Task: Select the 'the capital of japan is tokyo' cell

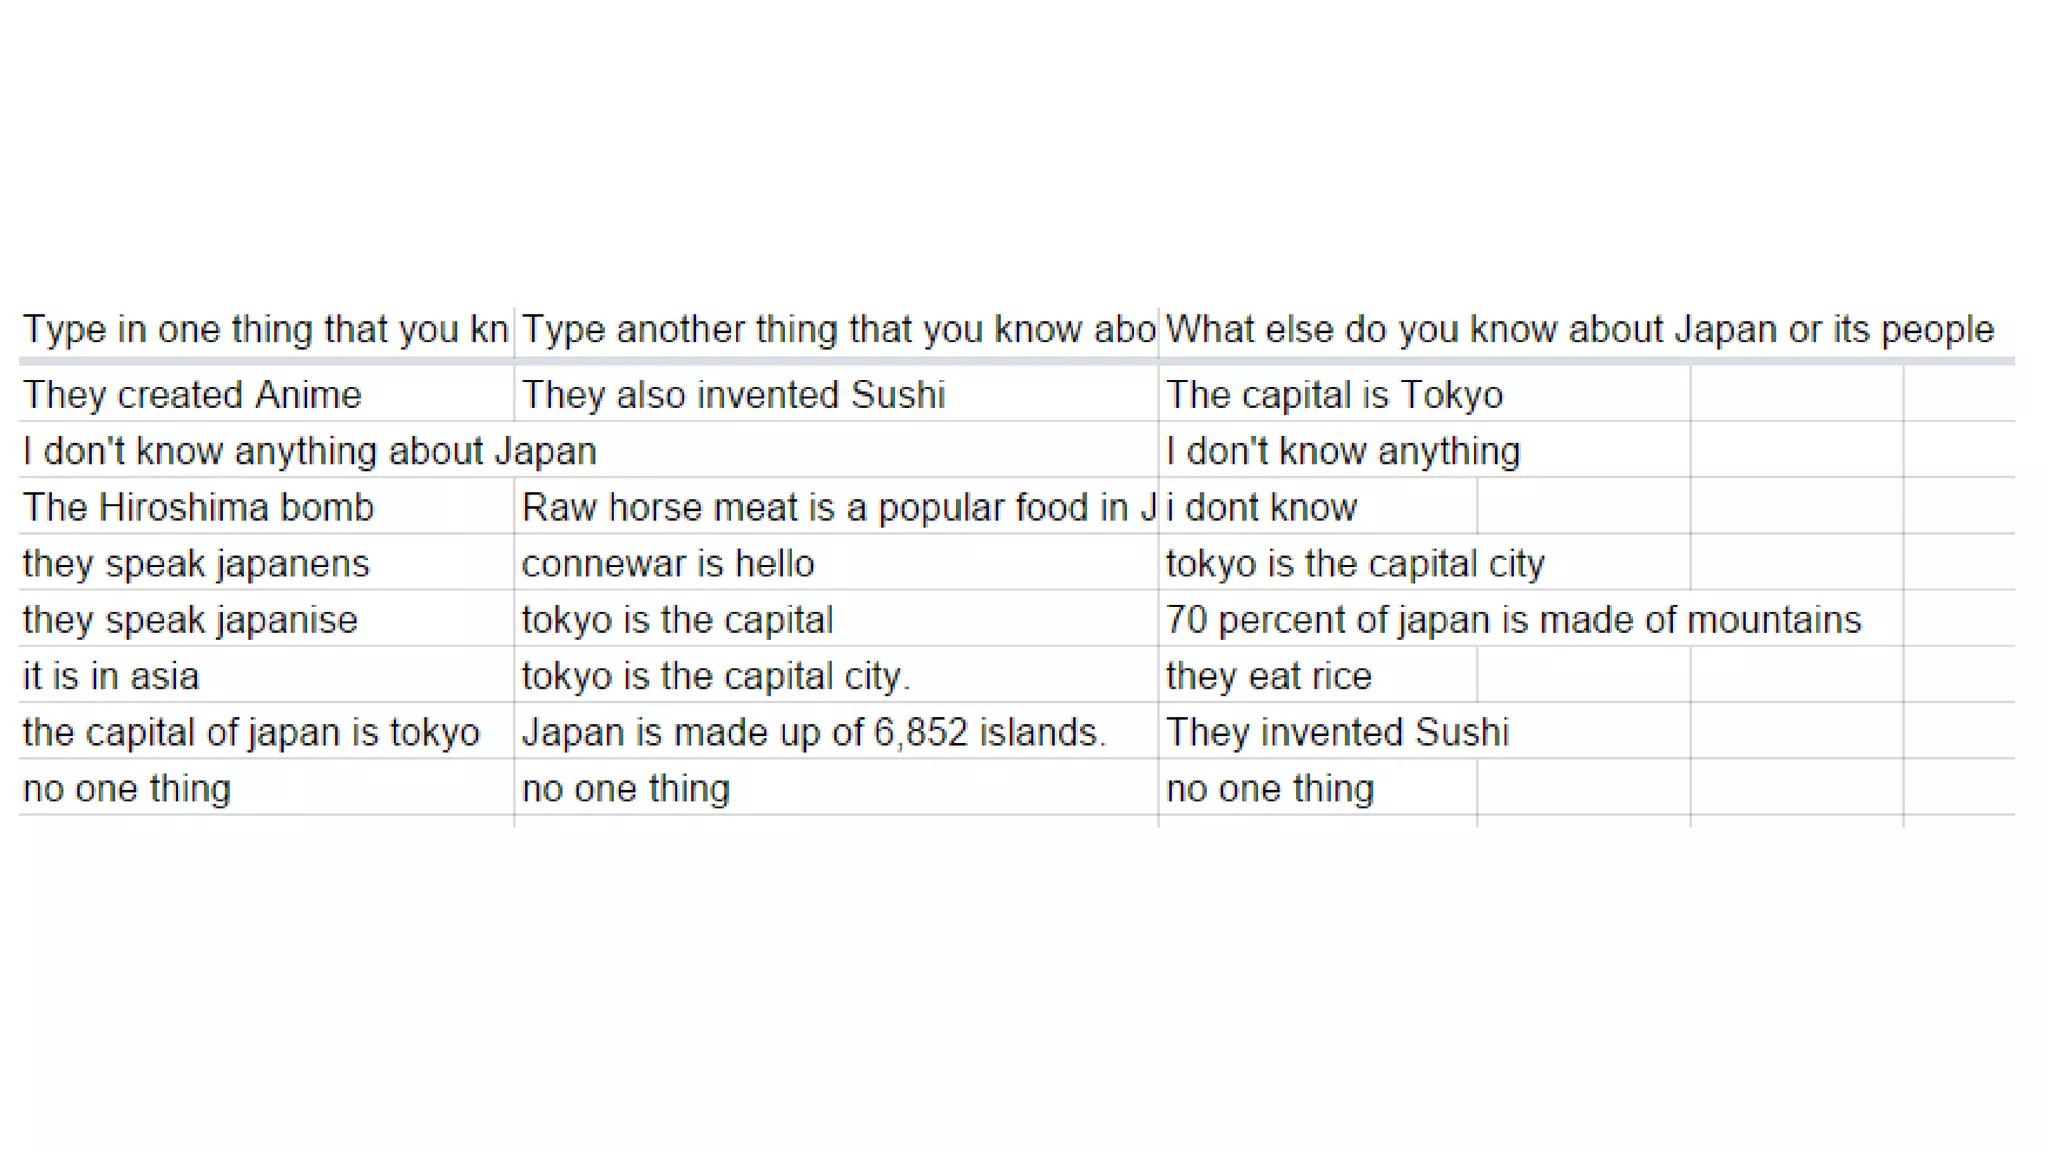Action: [266, 732]
